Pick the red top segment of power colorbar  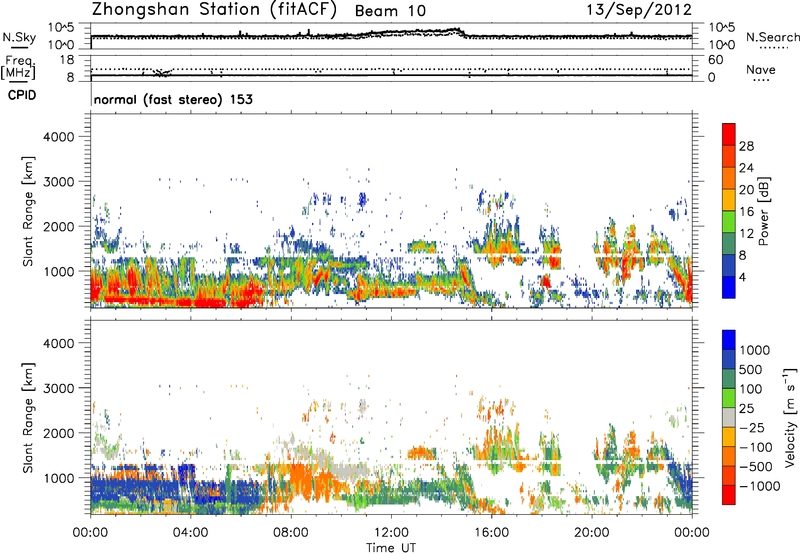coord(729,134)
